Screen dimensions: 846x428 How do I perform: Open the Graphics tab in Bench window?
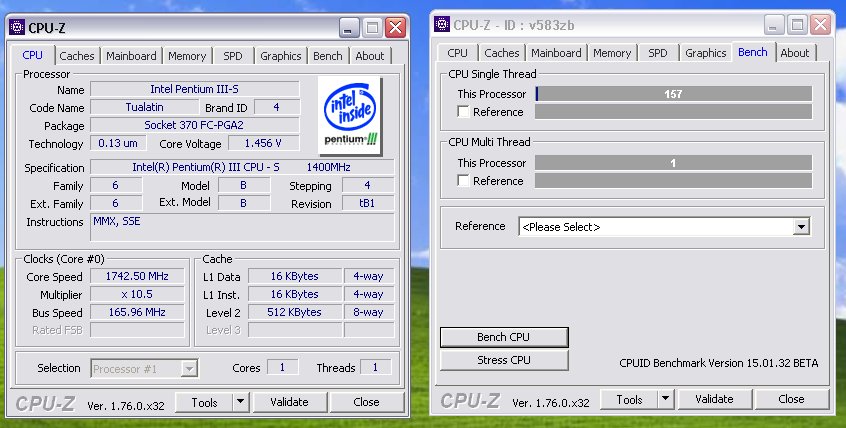[706, 53]
